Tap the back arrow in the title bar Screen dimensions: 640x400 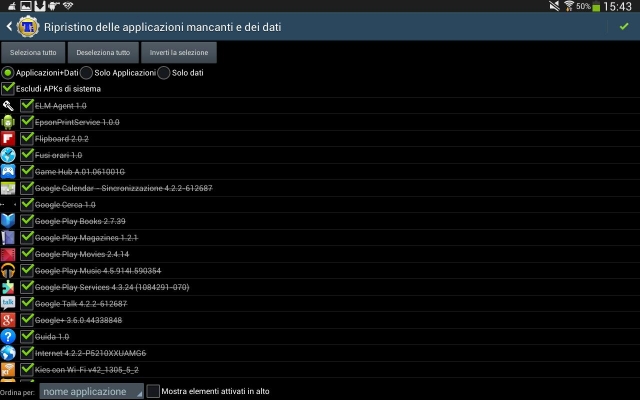click(x=9, y=27)
